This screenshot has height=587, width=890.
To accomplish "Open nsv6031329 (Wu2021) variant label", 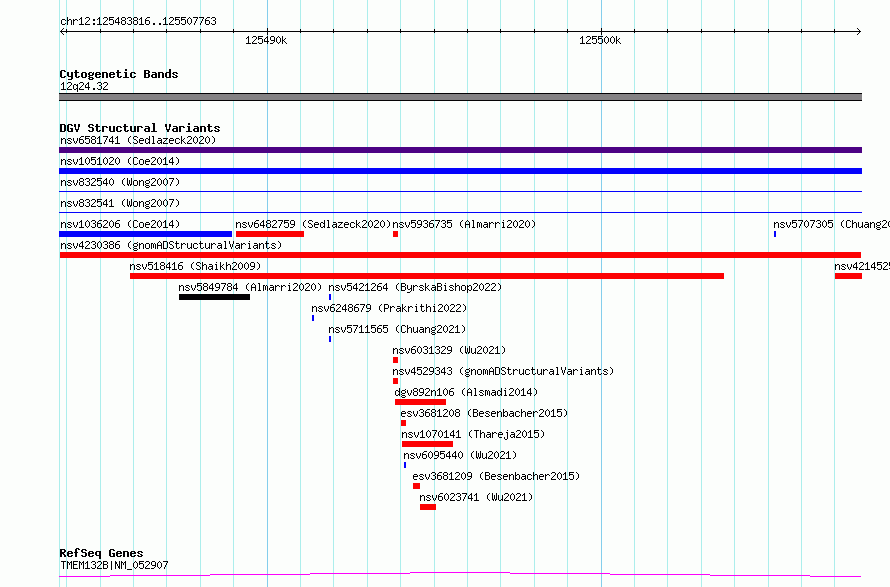I will (x=449, y=350).
